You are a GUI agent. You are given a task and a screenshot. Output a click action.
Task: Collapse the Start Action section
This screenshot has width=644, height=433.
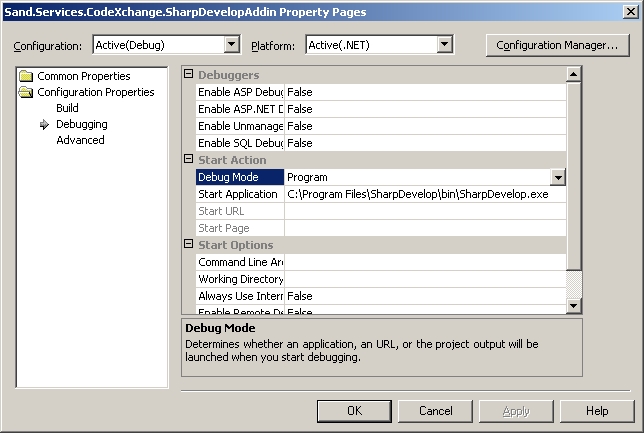tap(189, 159)
